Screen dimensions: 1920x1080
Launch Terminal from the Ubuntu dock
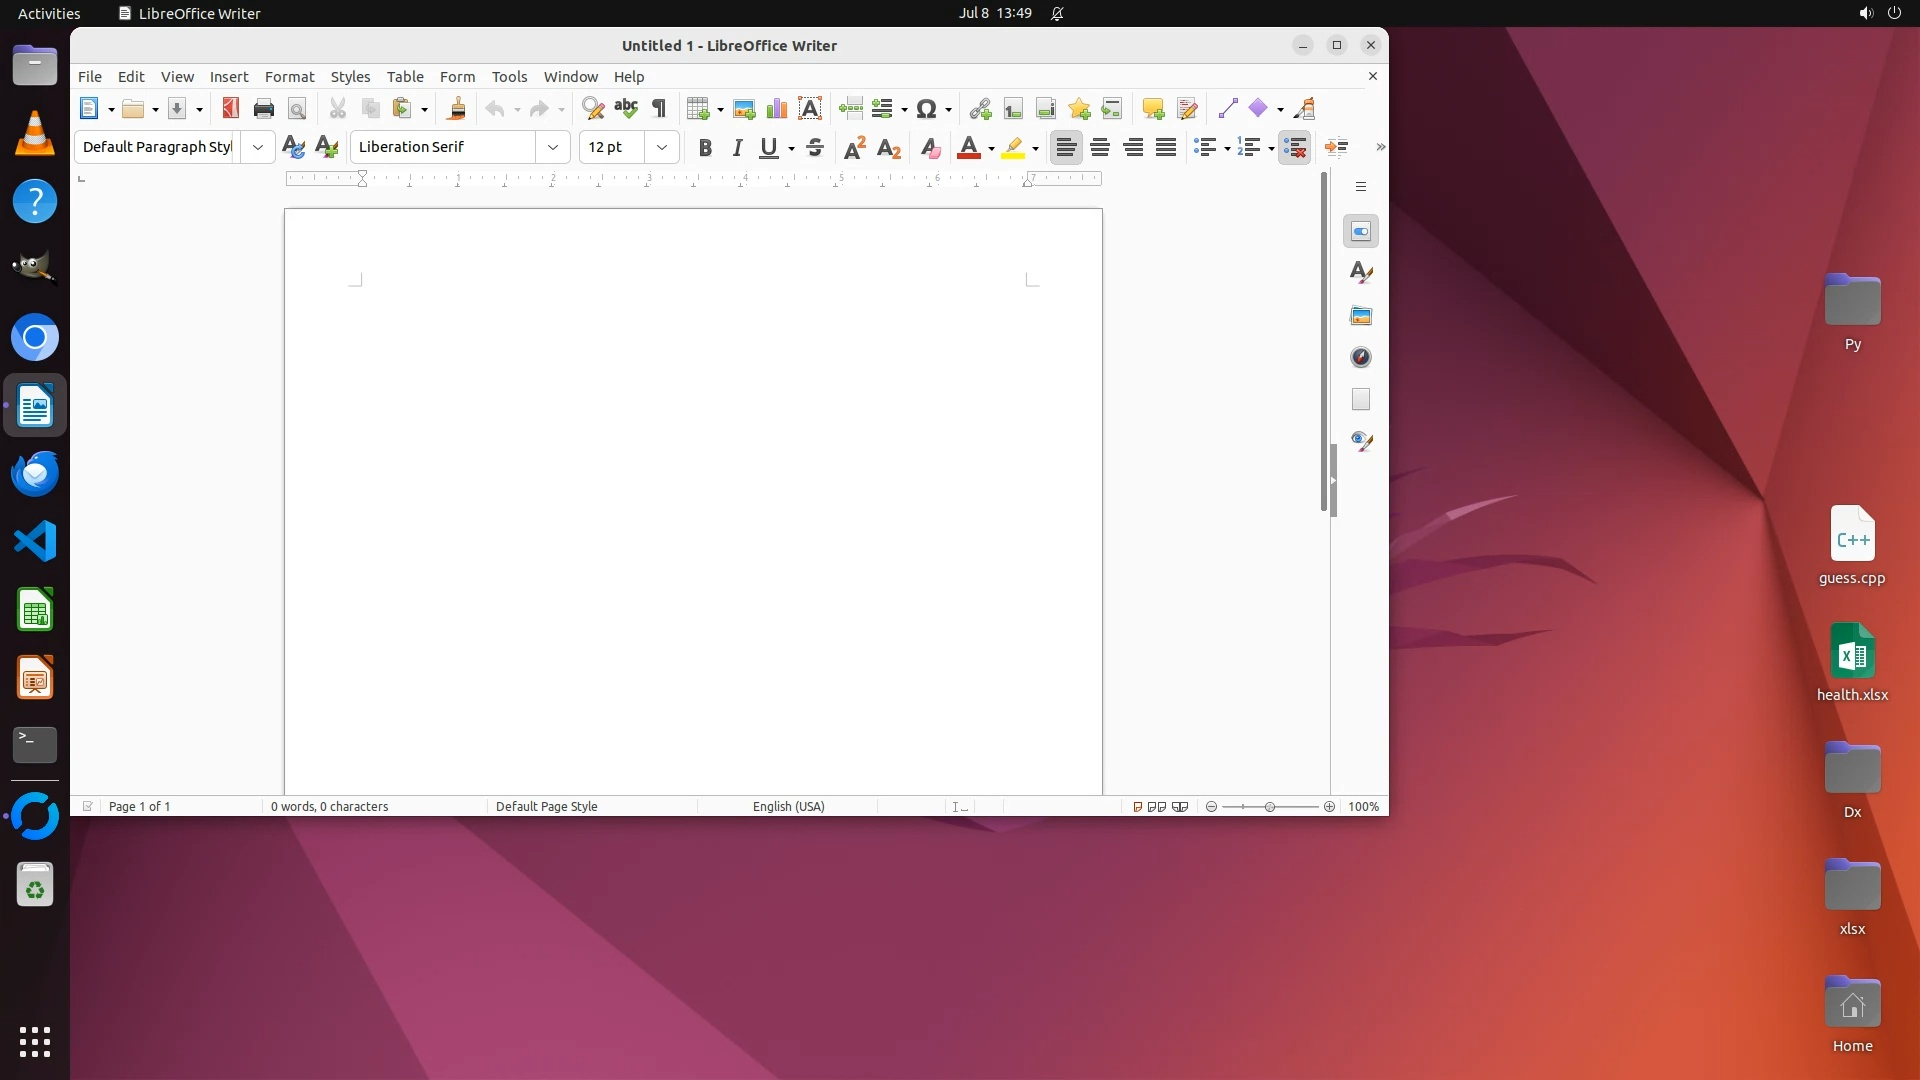pos(35,745)
